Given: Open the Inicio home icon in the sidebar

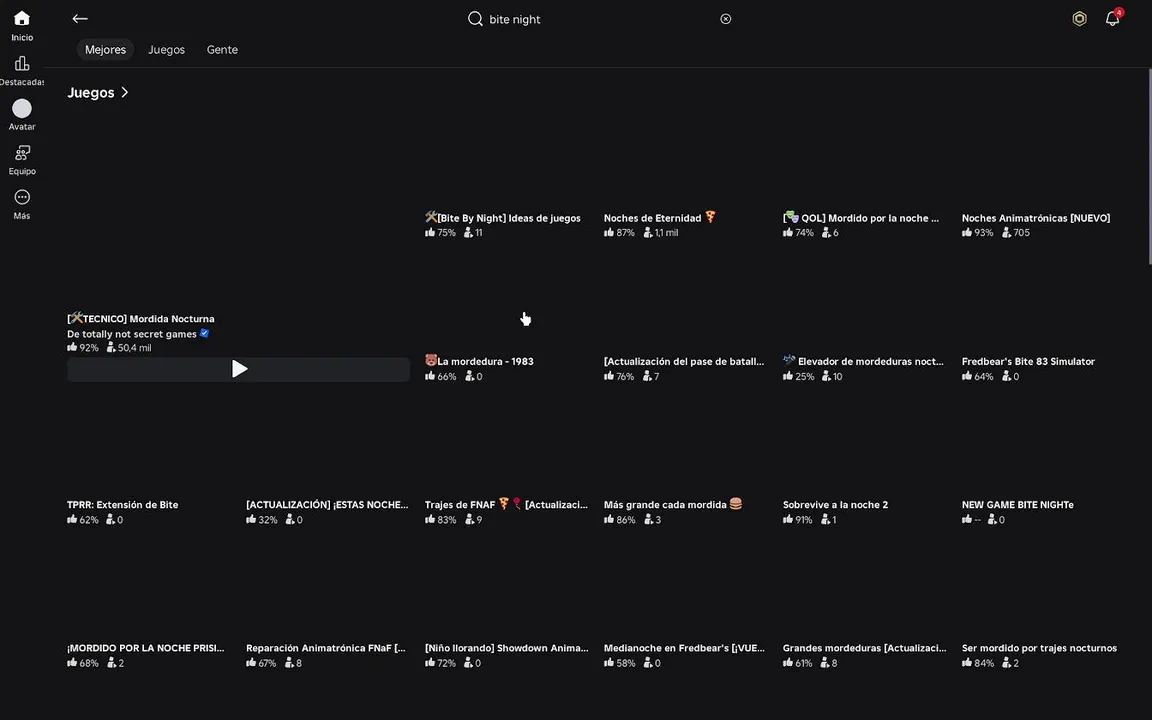Looking at the screenshot, I should (22, 18).
